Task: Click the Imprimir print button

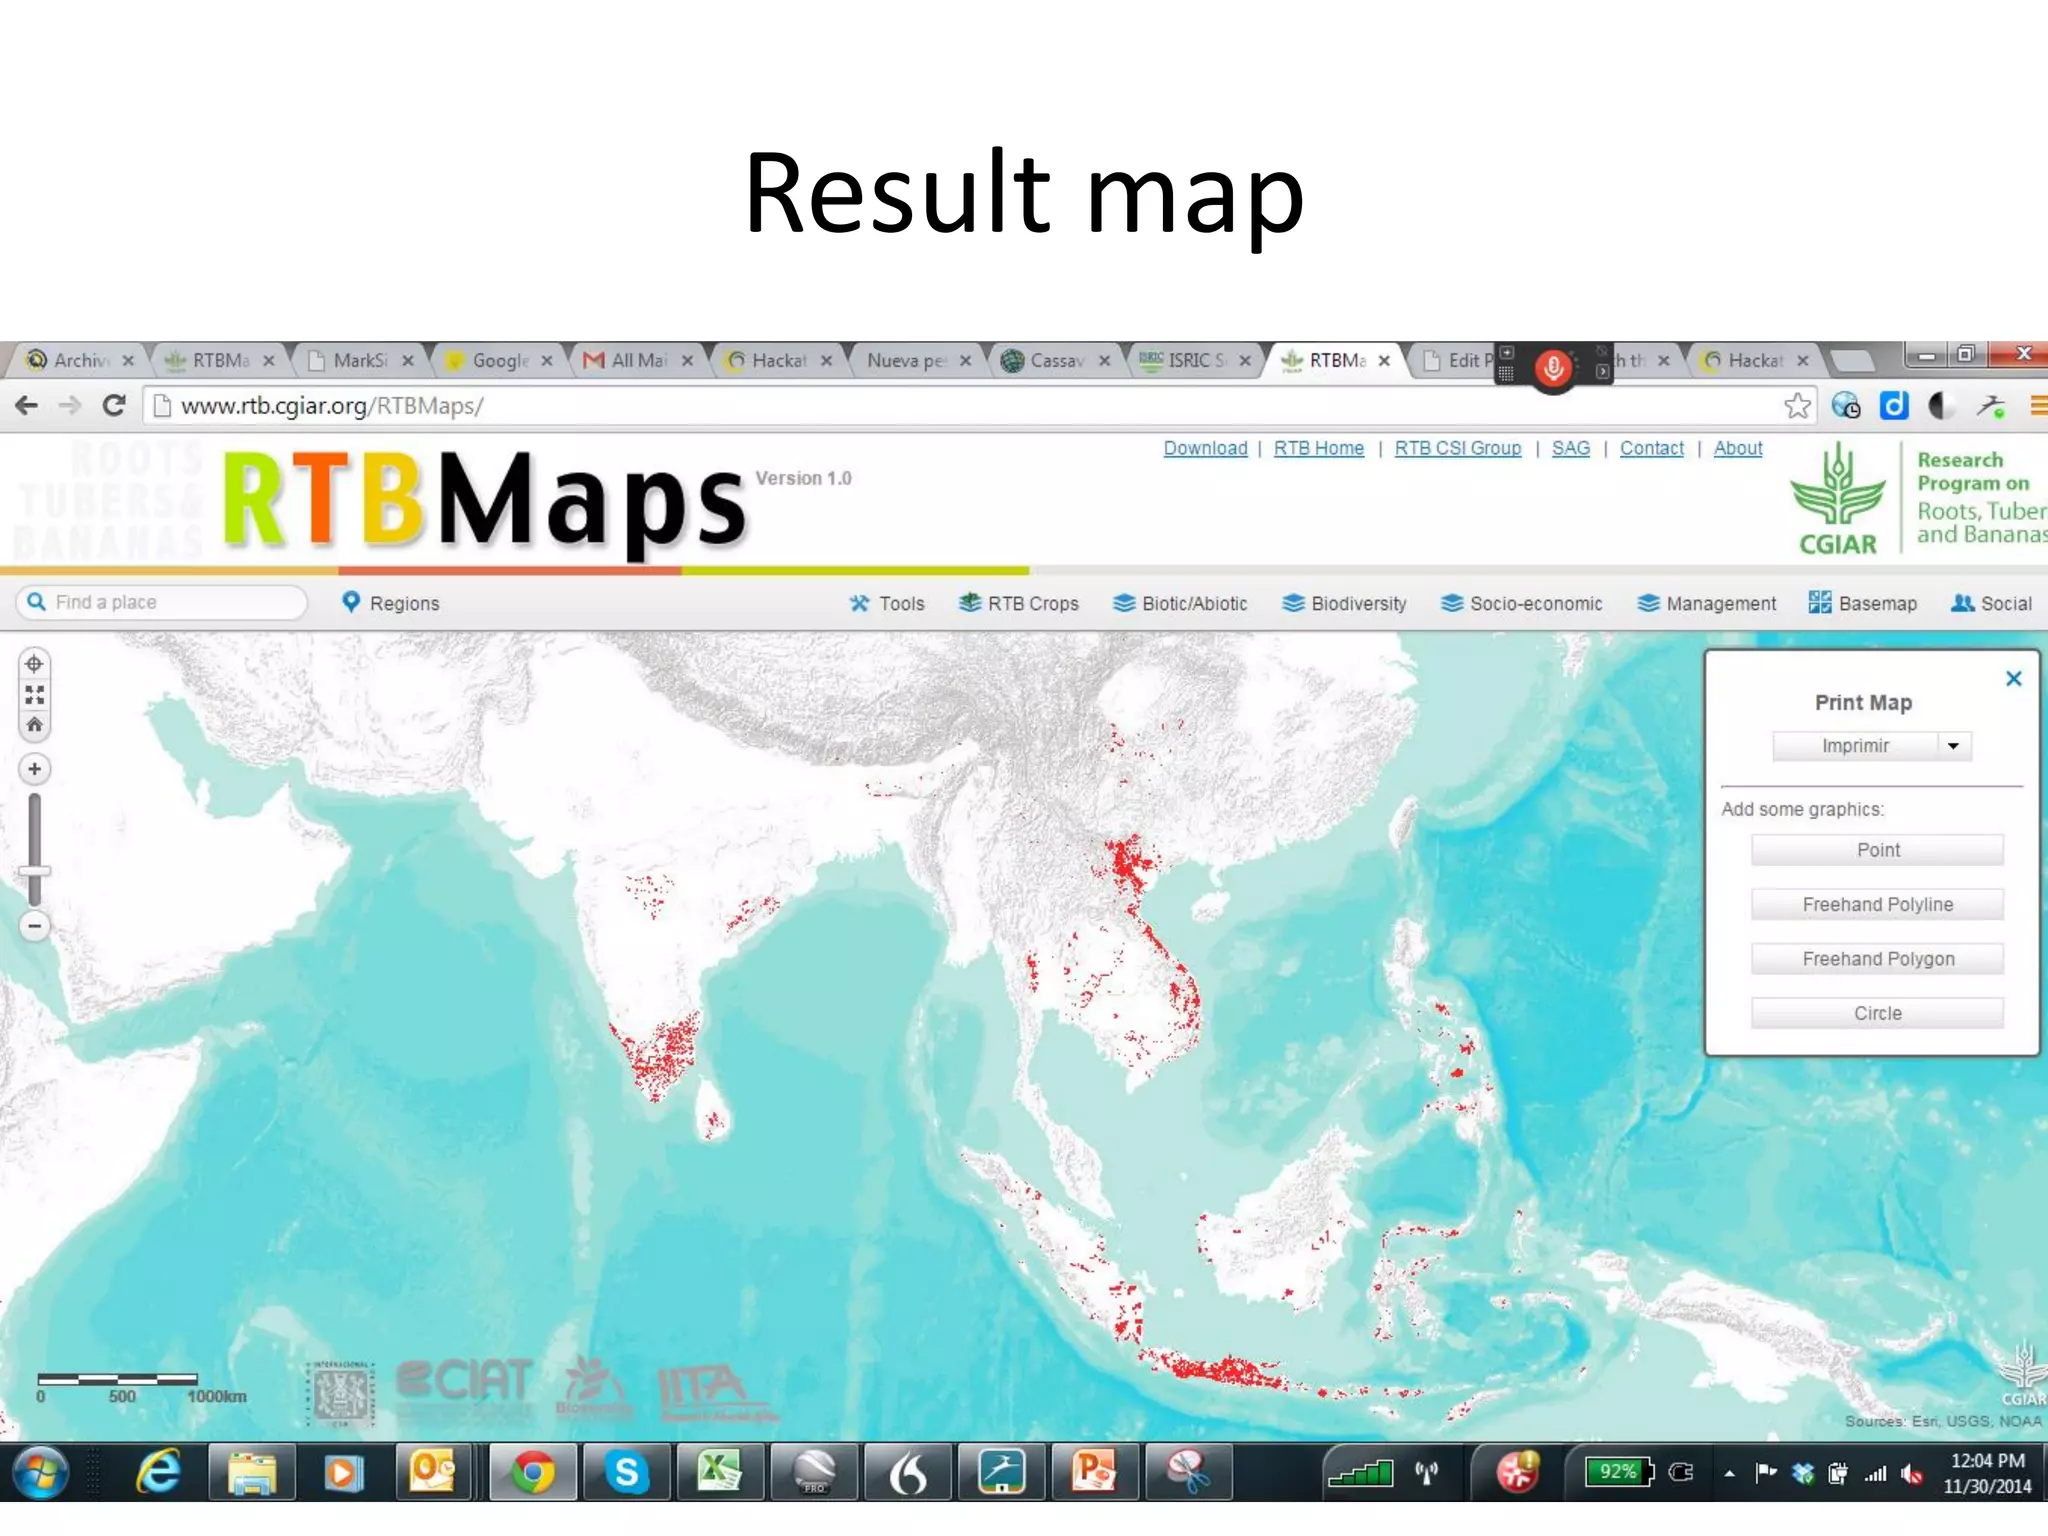Action: coord(1855,746)
